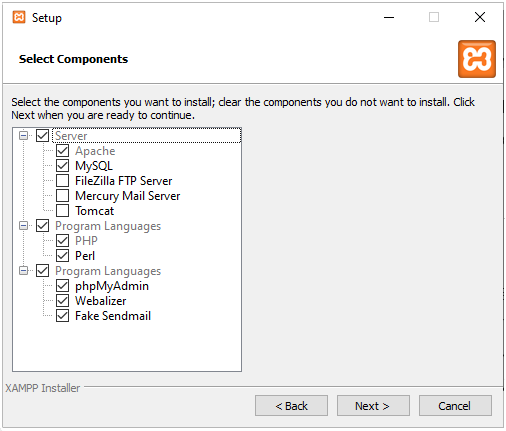Click the Next button to continue
The height and width of the screenshot is (431, 506).
(x=373, y=406)
